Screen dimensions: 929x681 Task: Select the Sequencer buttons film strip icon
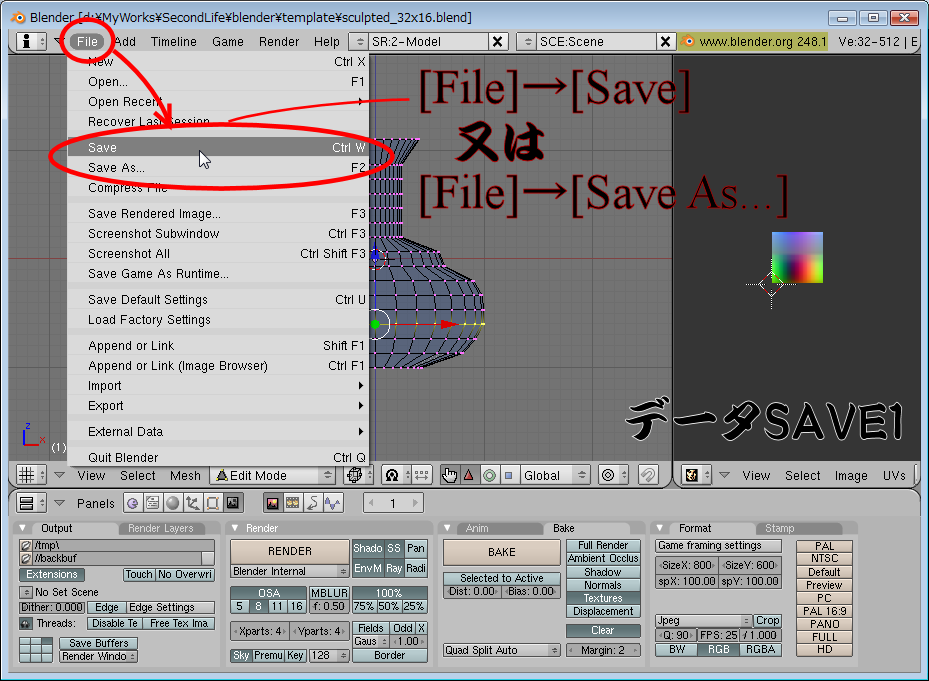tap(293, 503)
